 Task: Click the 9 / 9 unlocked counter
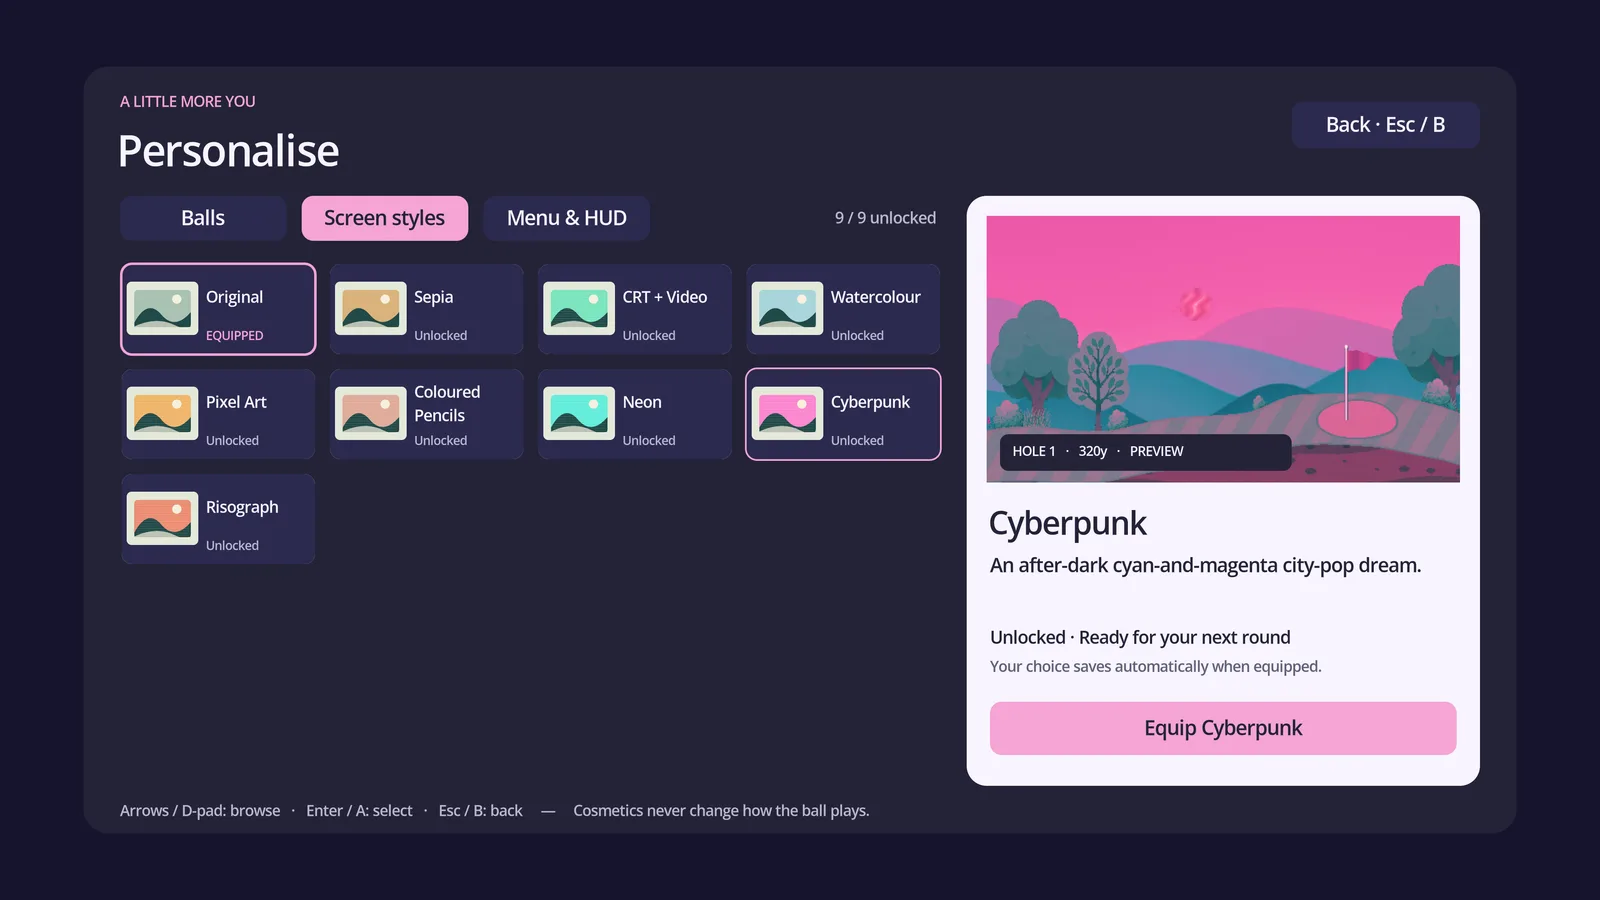pyautogui.click(x=885, y=218)
